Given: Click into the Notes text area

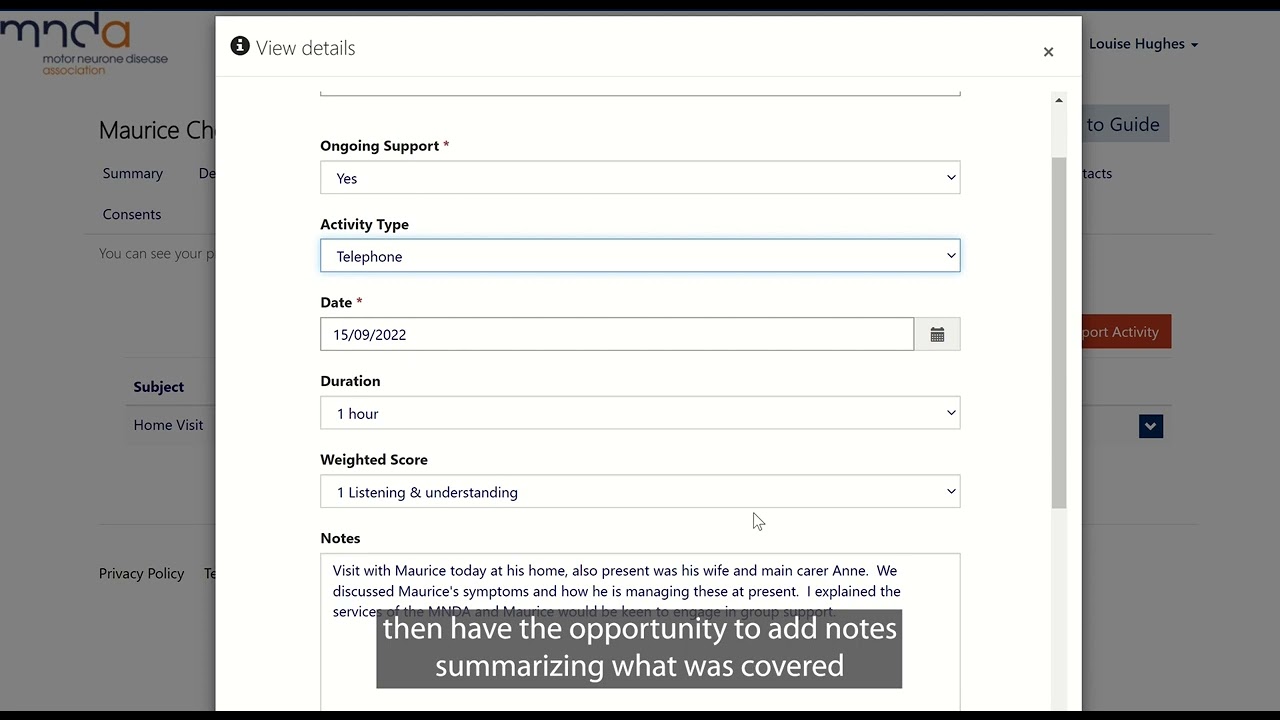Looking at the screenshot, I should [x=640, y=632].
